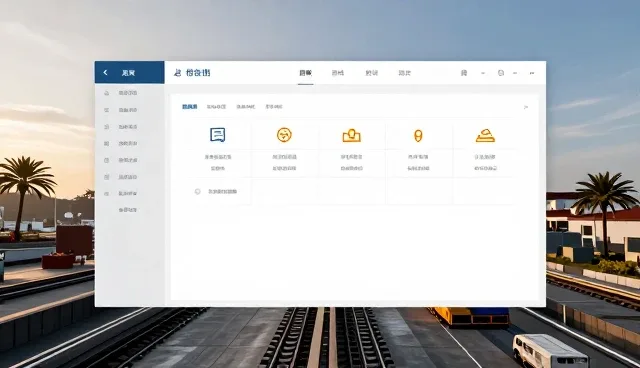Viewport: 640px width, 368px height.
Task: Switch to the second top navigation tab
Action: point(338,73)
